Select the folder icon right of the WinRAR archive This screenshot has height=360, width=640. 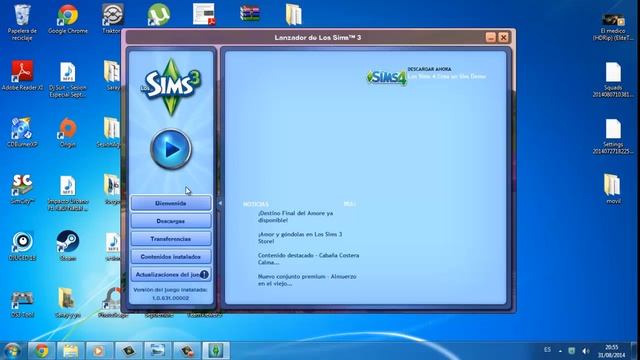(293, 15)
